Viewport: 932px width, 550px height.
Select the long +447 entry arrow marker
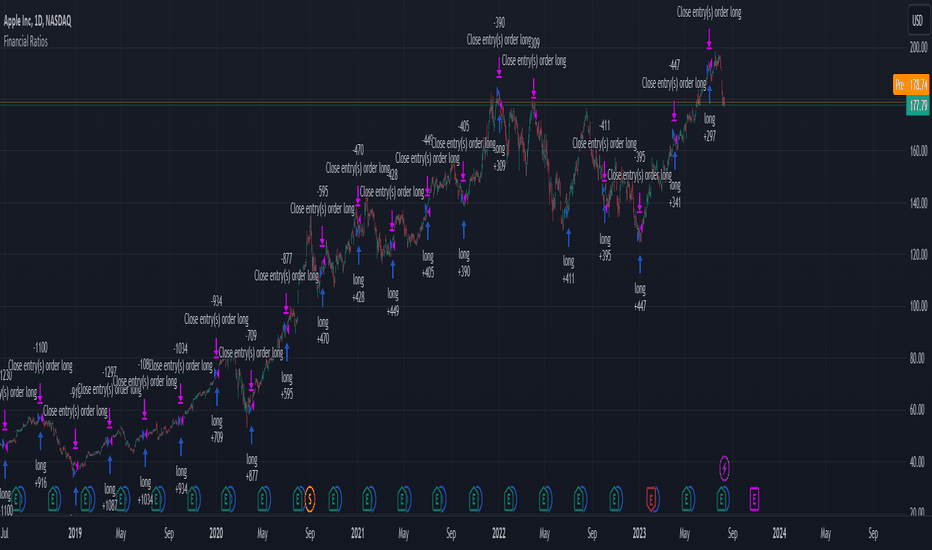tap(640, 265)
